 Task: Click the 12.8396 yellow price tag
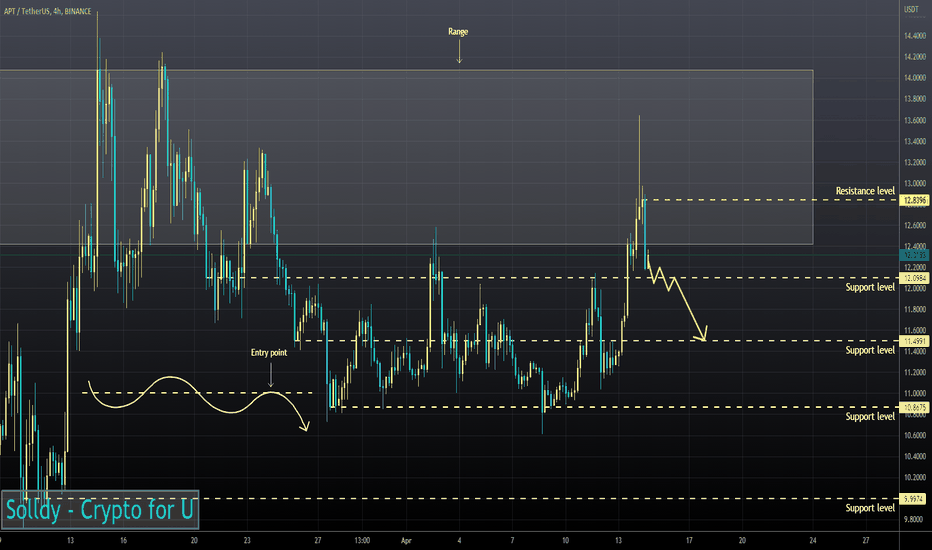coord(915,200)
